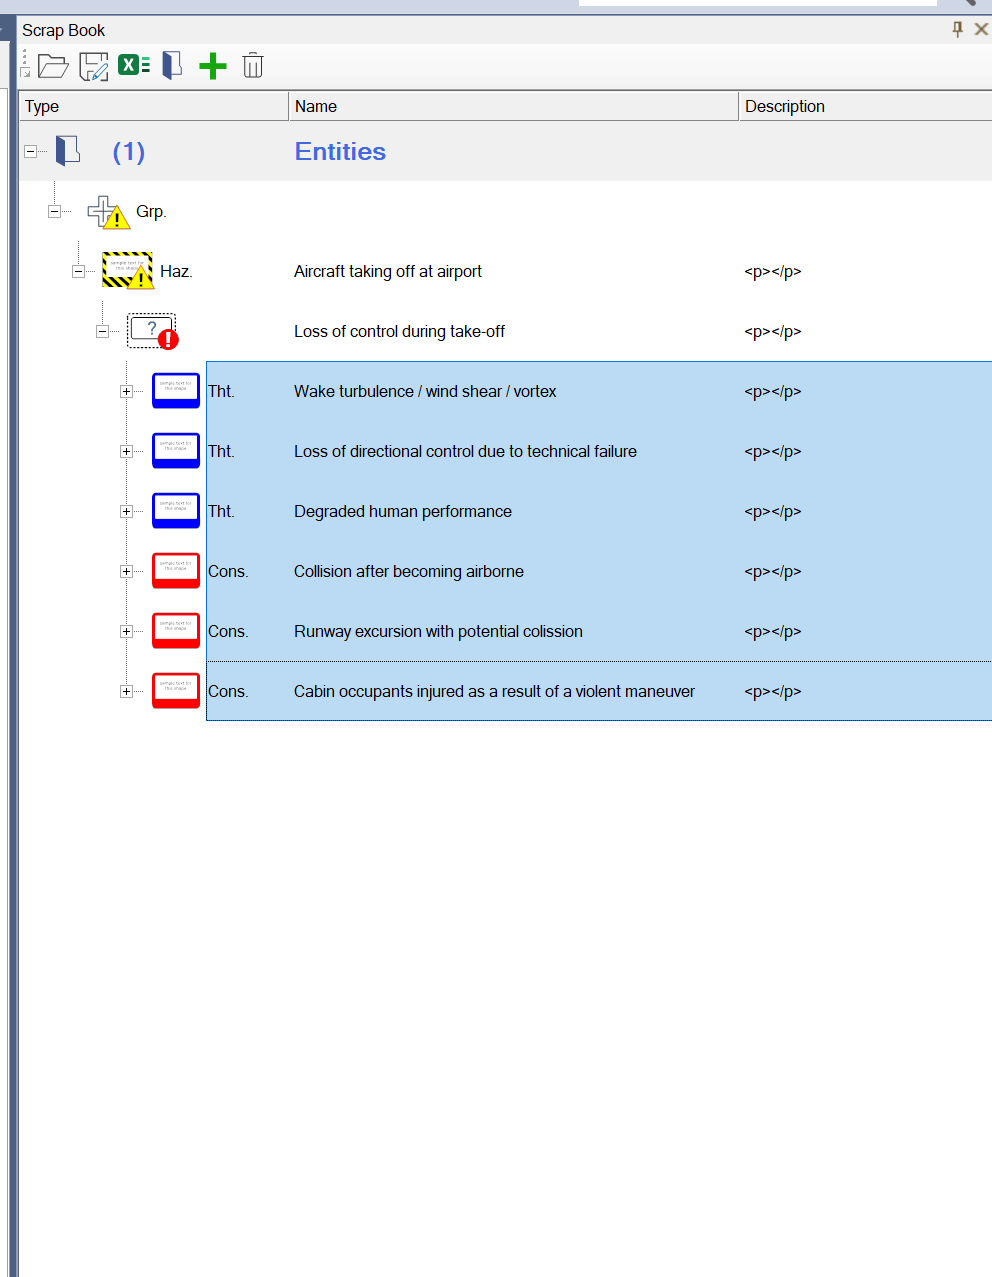The image size is (992, 1277).
Task: Click the green plus add icon
Action: pyautogui.click(x=212, y=66)
